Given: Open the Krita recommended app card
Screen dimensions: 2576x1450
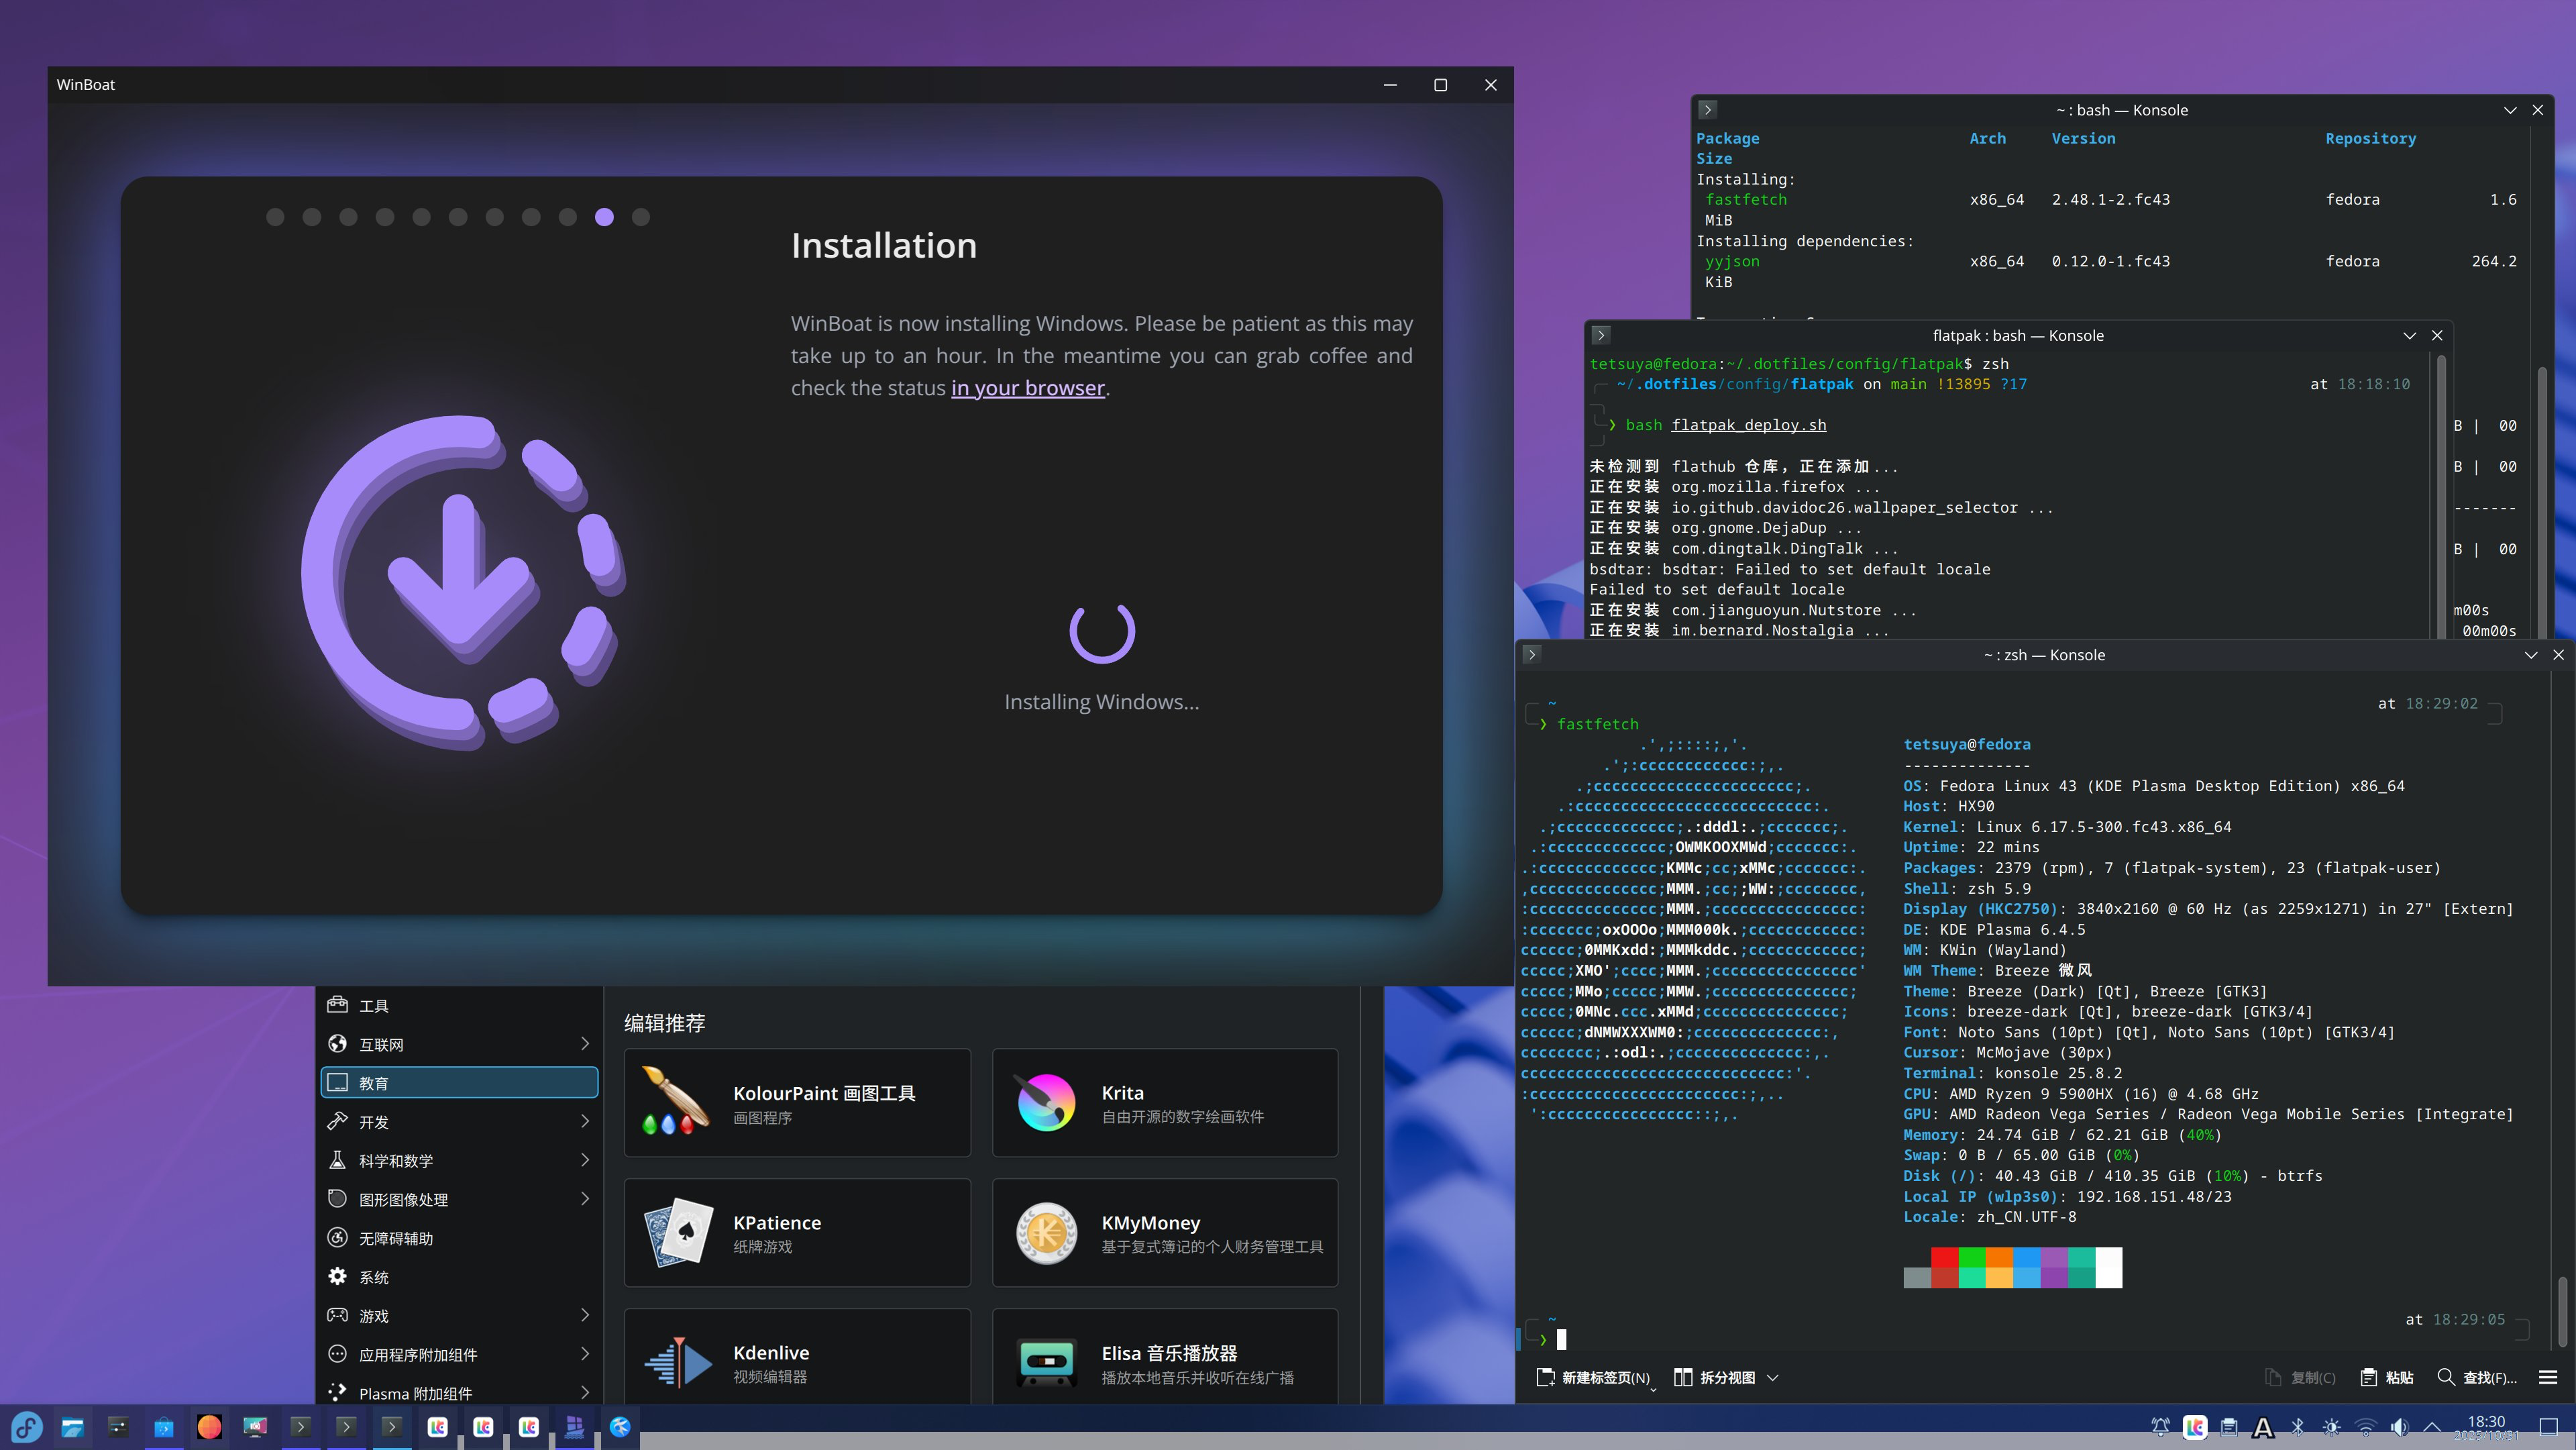Looking at the screenshot, I should (x=1164, y=1102).
